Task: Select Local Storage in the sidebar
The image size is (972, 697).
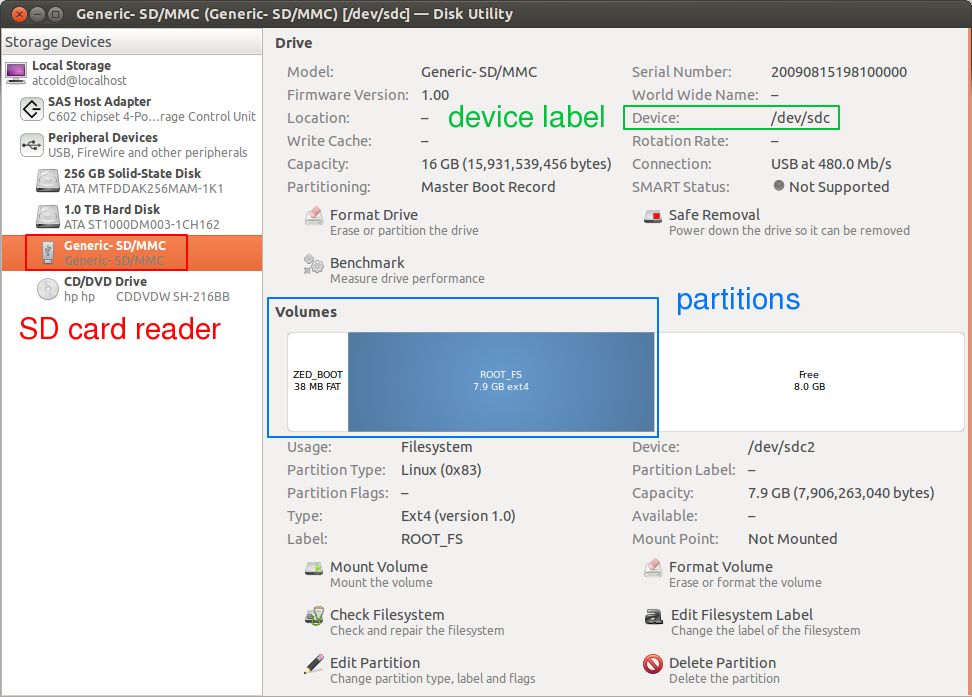Action: click(x=70, y=73)
